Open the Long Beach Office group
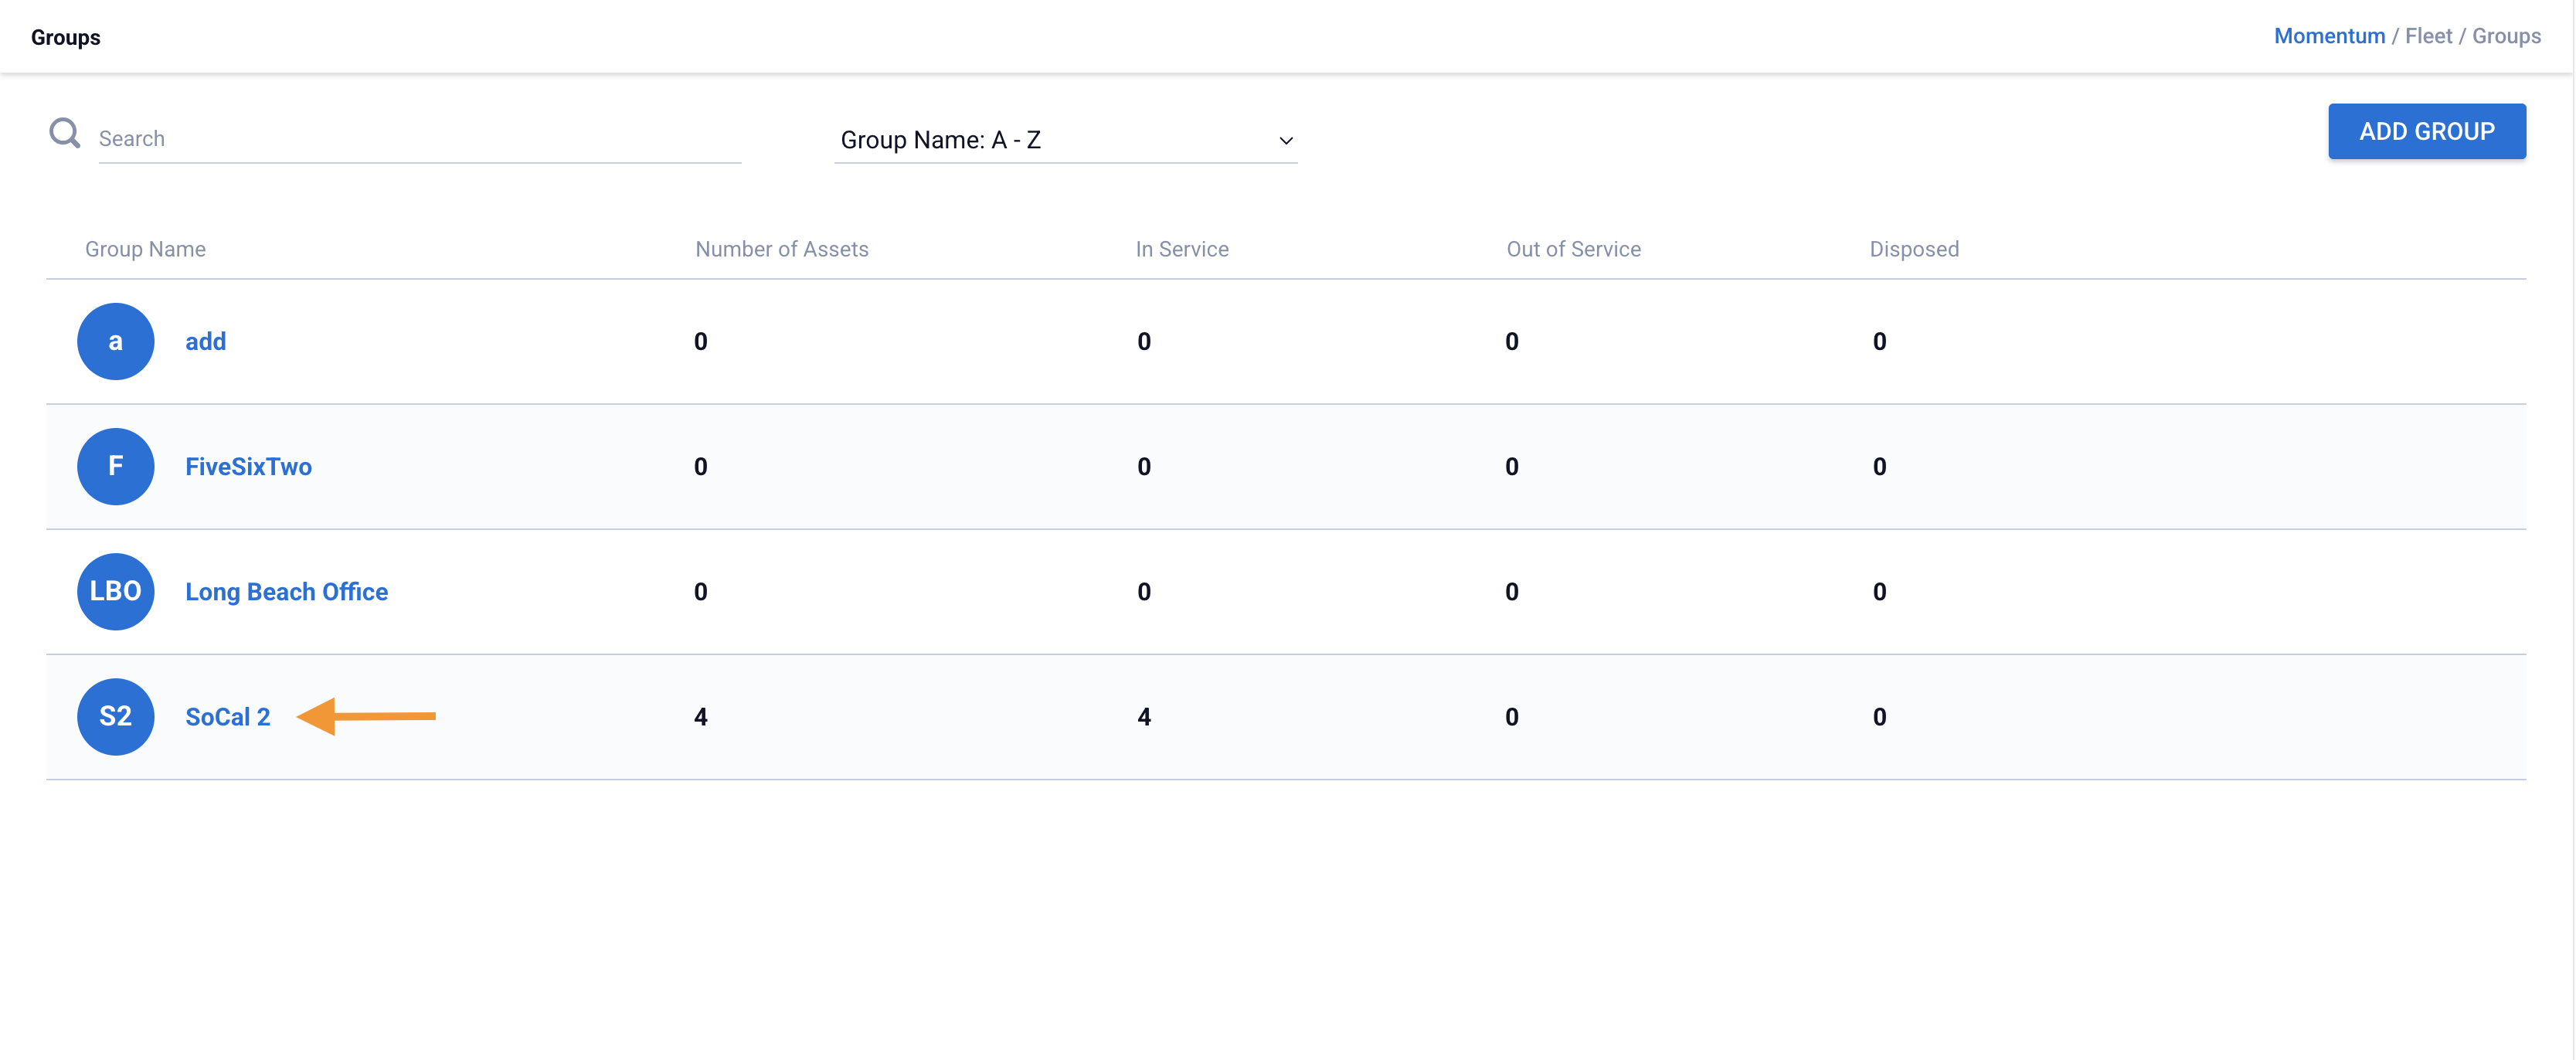2576x1060 pixels. coord(286,591)
